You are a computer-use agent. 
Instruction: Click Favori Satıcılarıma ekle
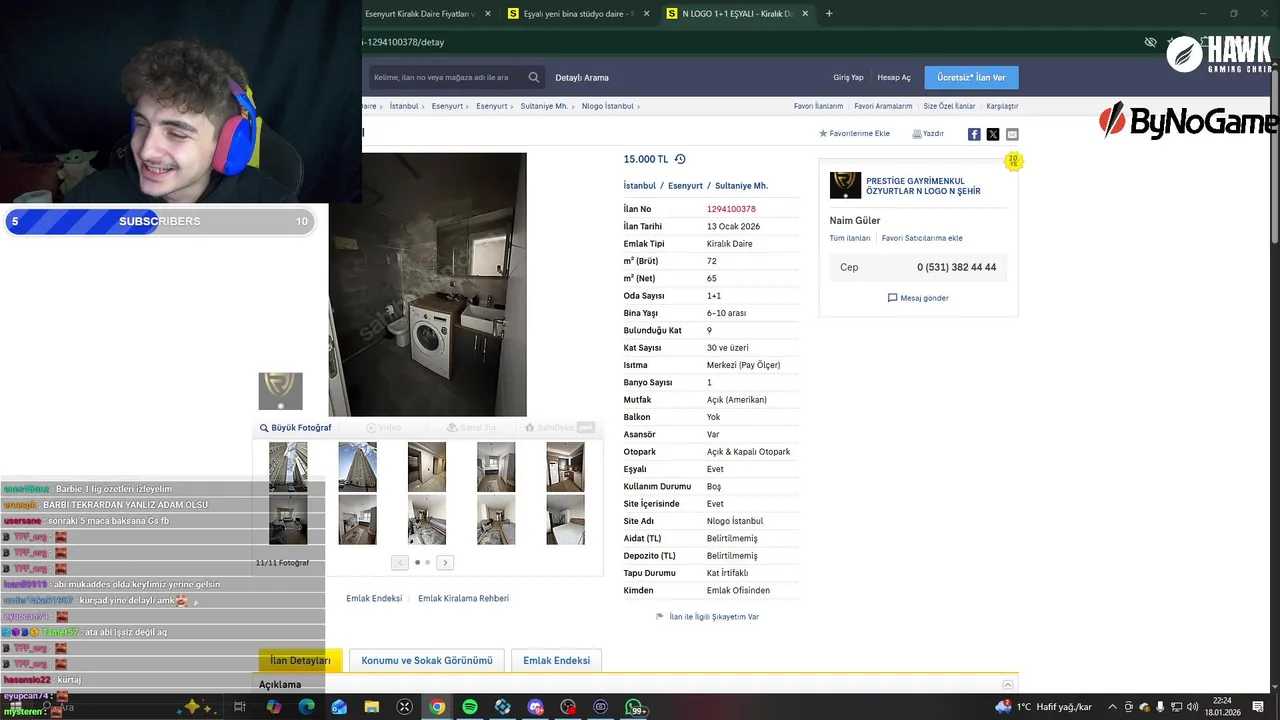coord(922,238)
